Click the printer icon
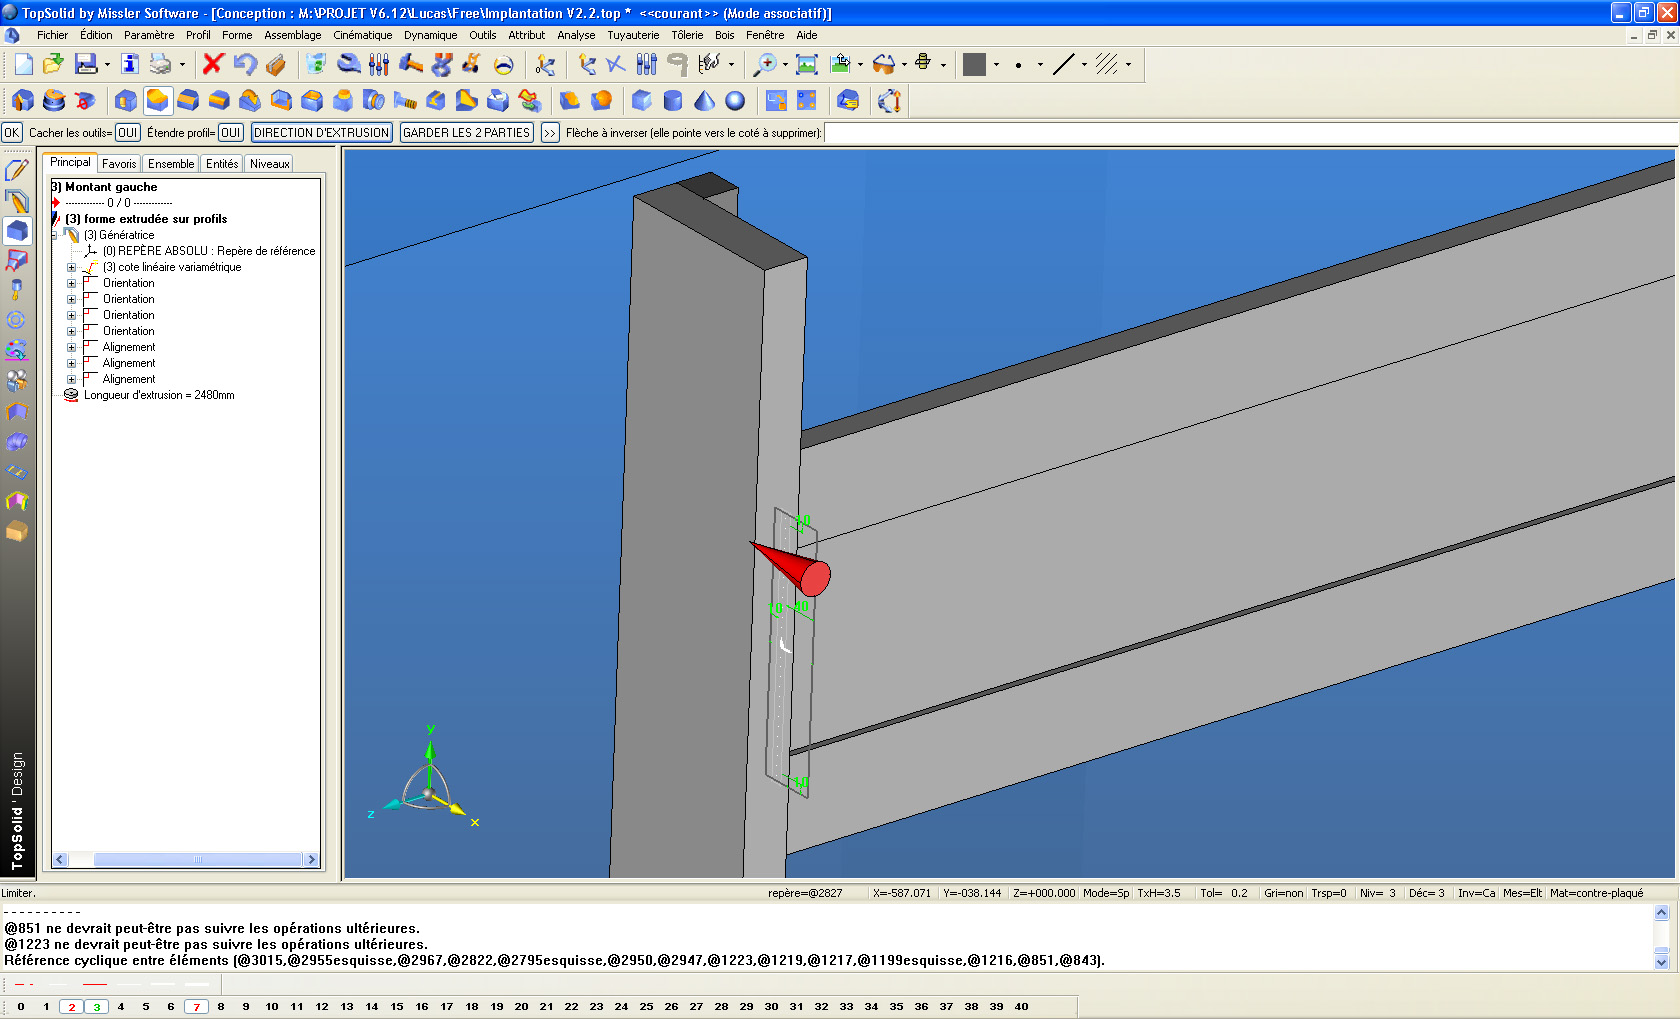The image size is (1680, 1019). point(160,64)
